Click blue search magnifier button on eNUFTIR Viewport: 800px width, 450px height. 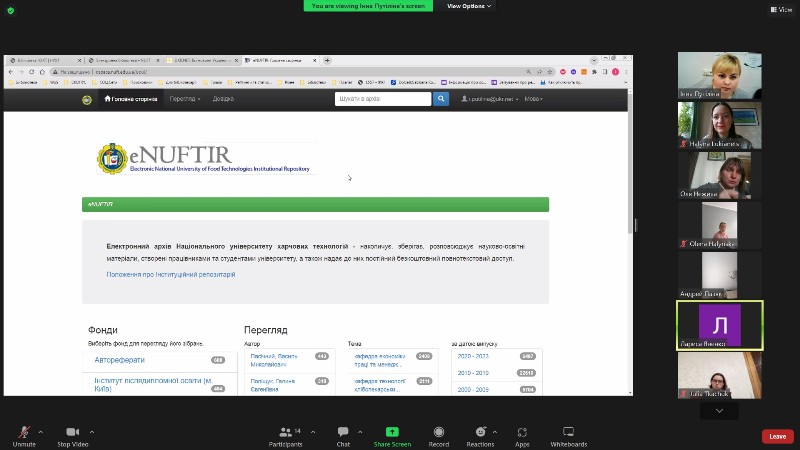click(441, 98)
